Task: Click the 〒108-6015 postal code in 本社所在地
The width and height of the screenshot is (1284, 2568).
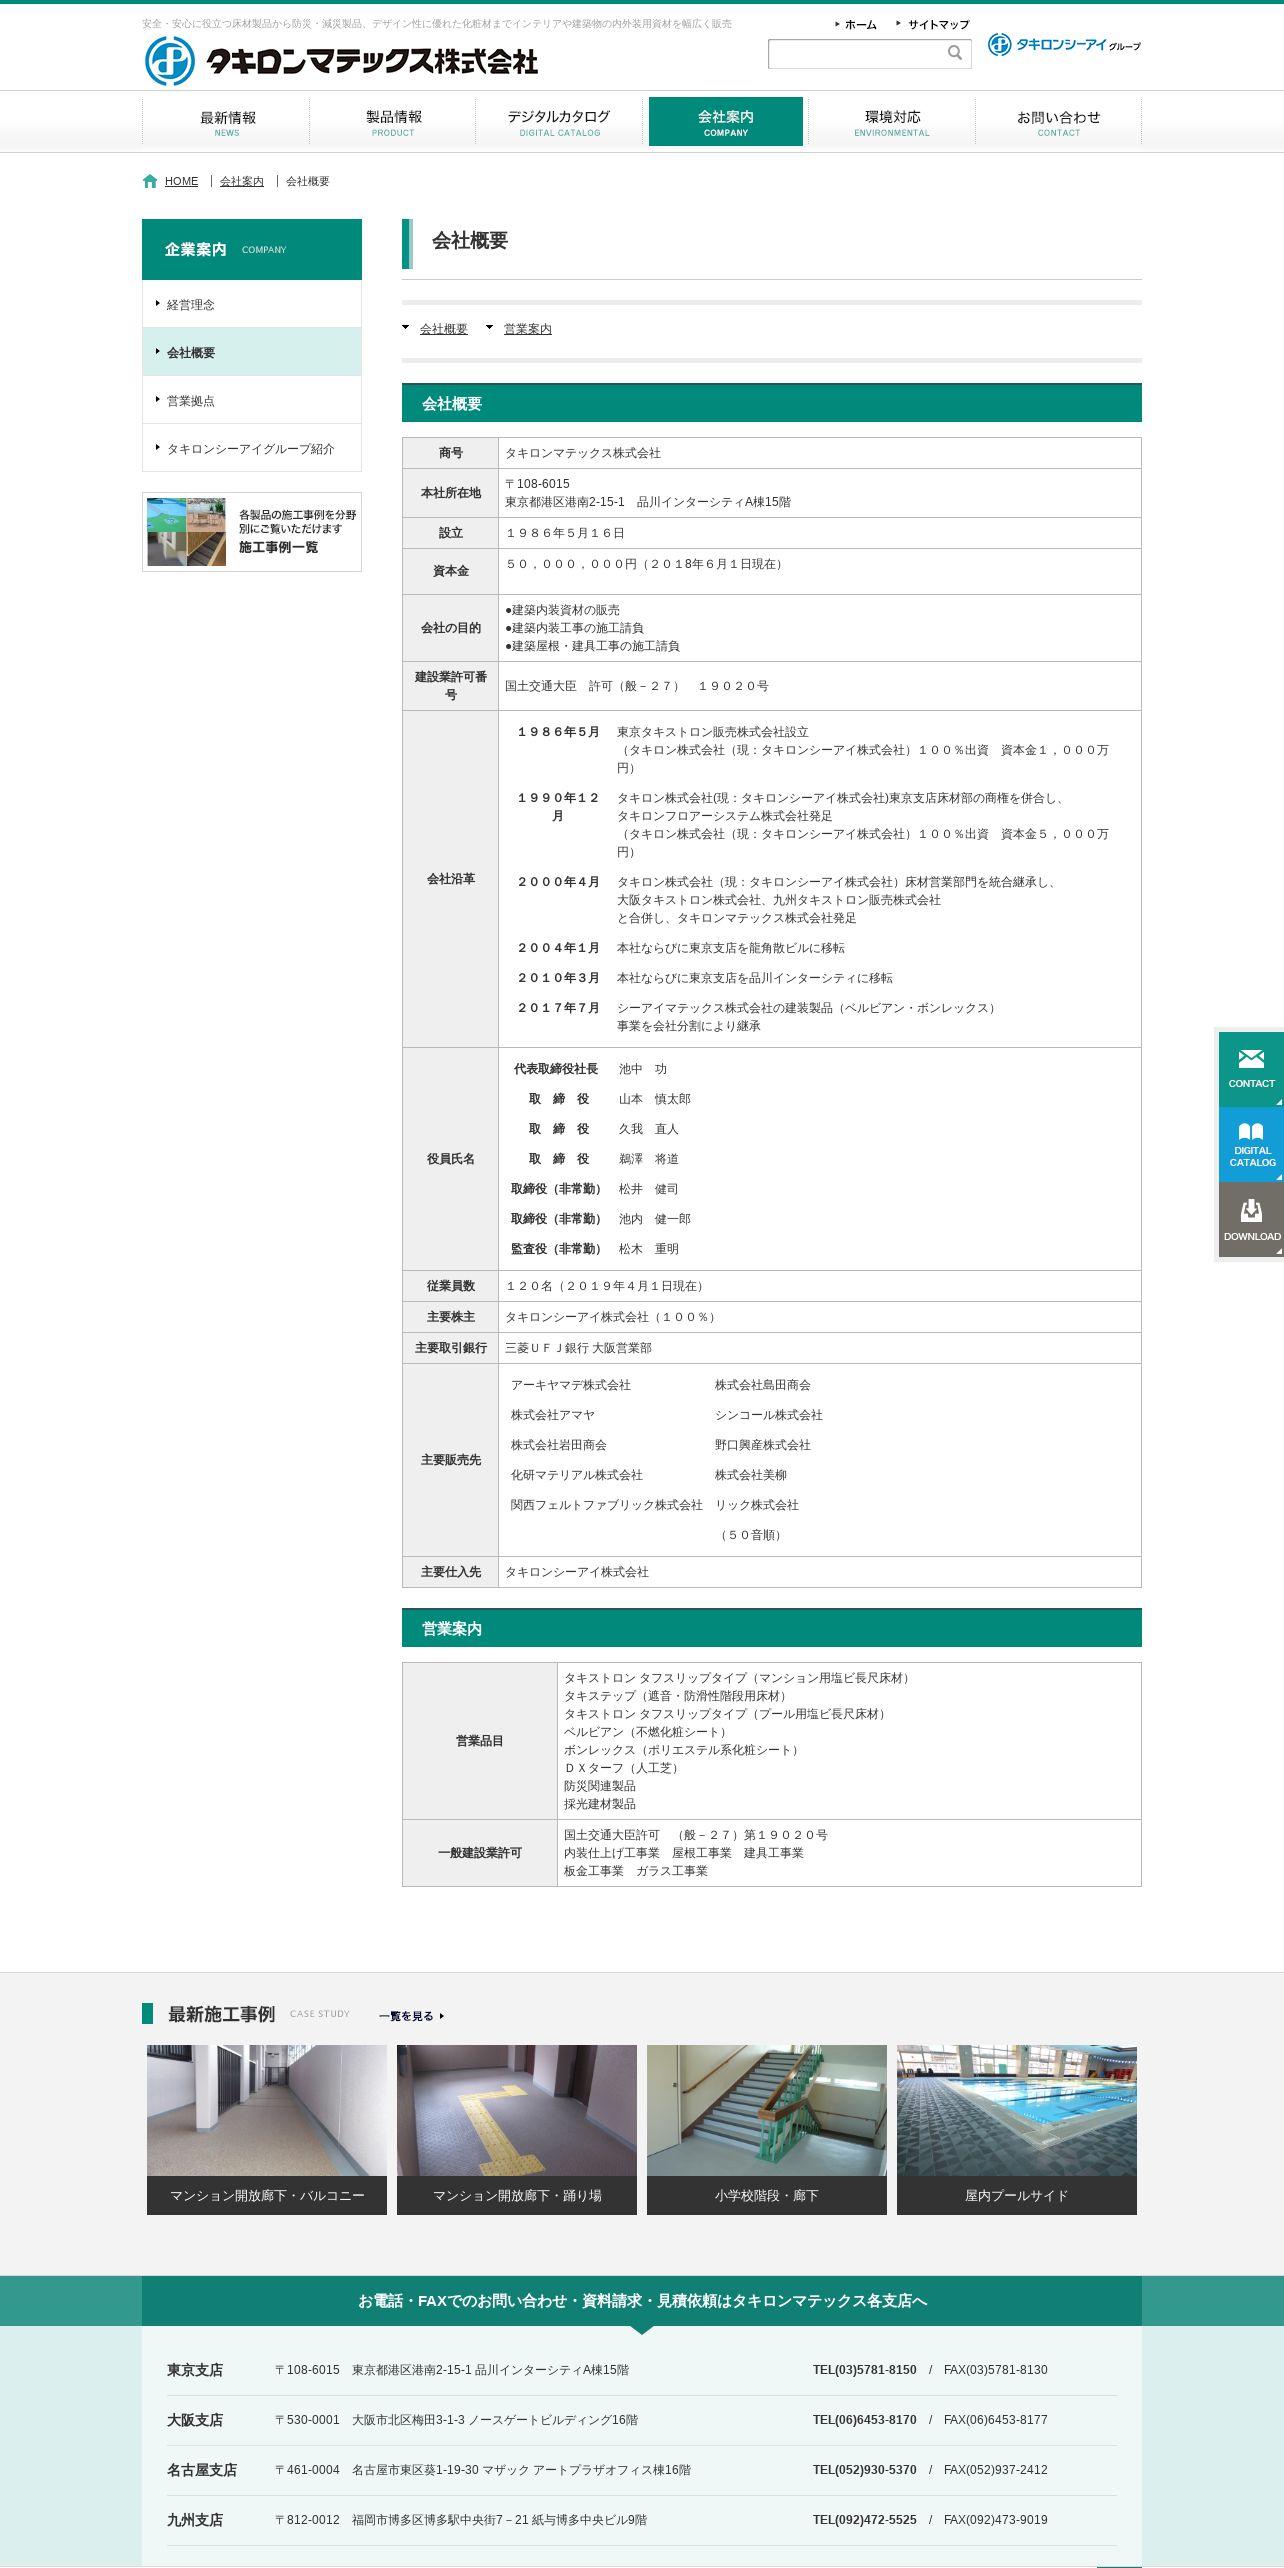Action: point(538,484)
